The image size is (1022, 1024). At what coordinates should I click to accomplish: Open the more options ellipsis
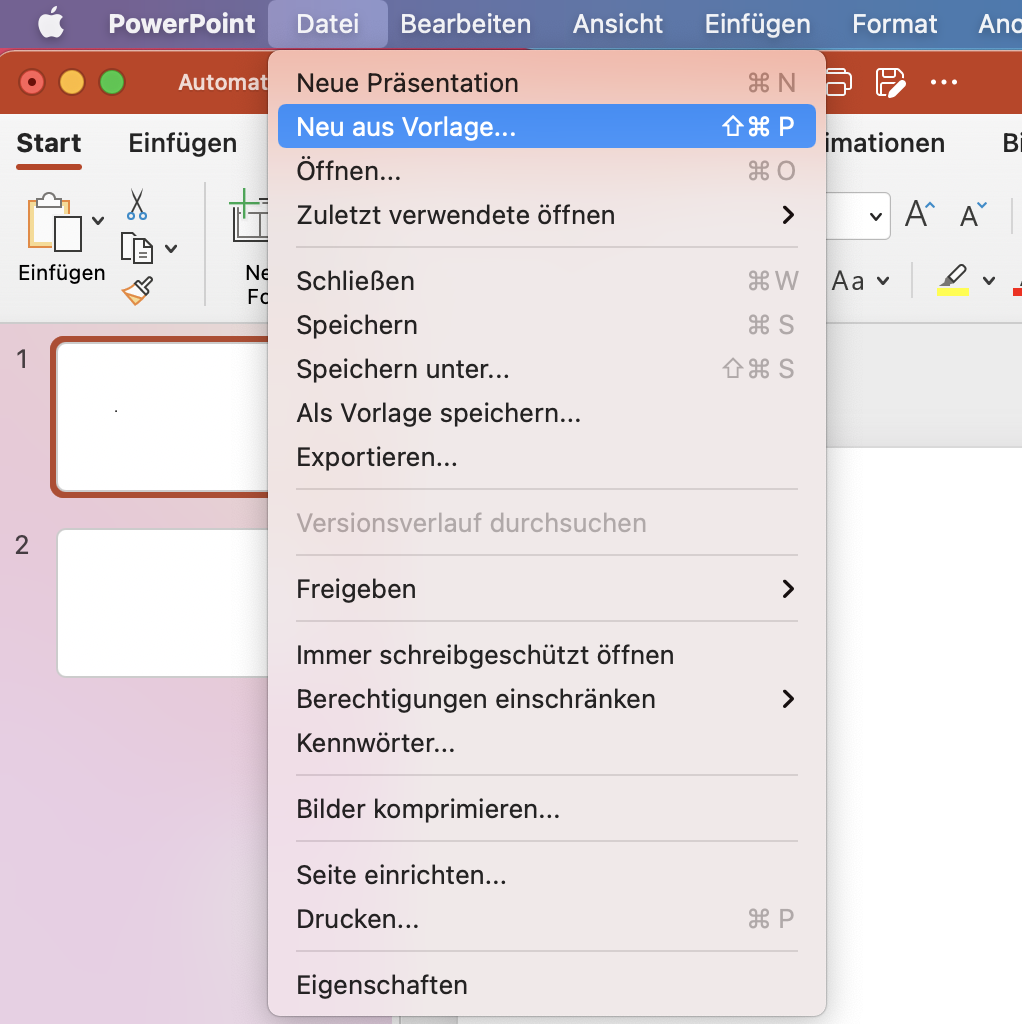(x=944, y=82)
